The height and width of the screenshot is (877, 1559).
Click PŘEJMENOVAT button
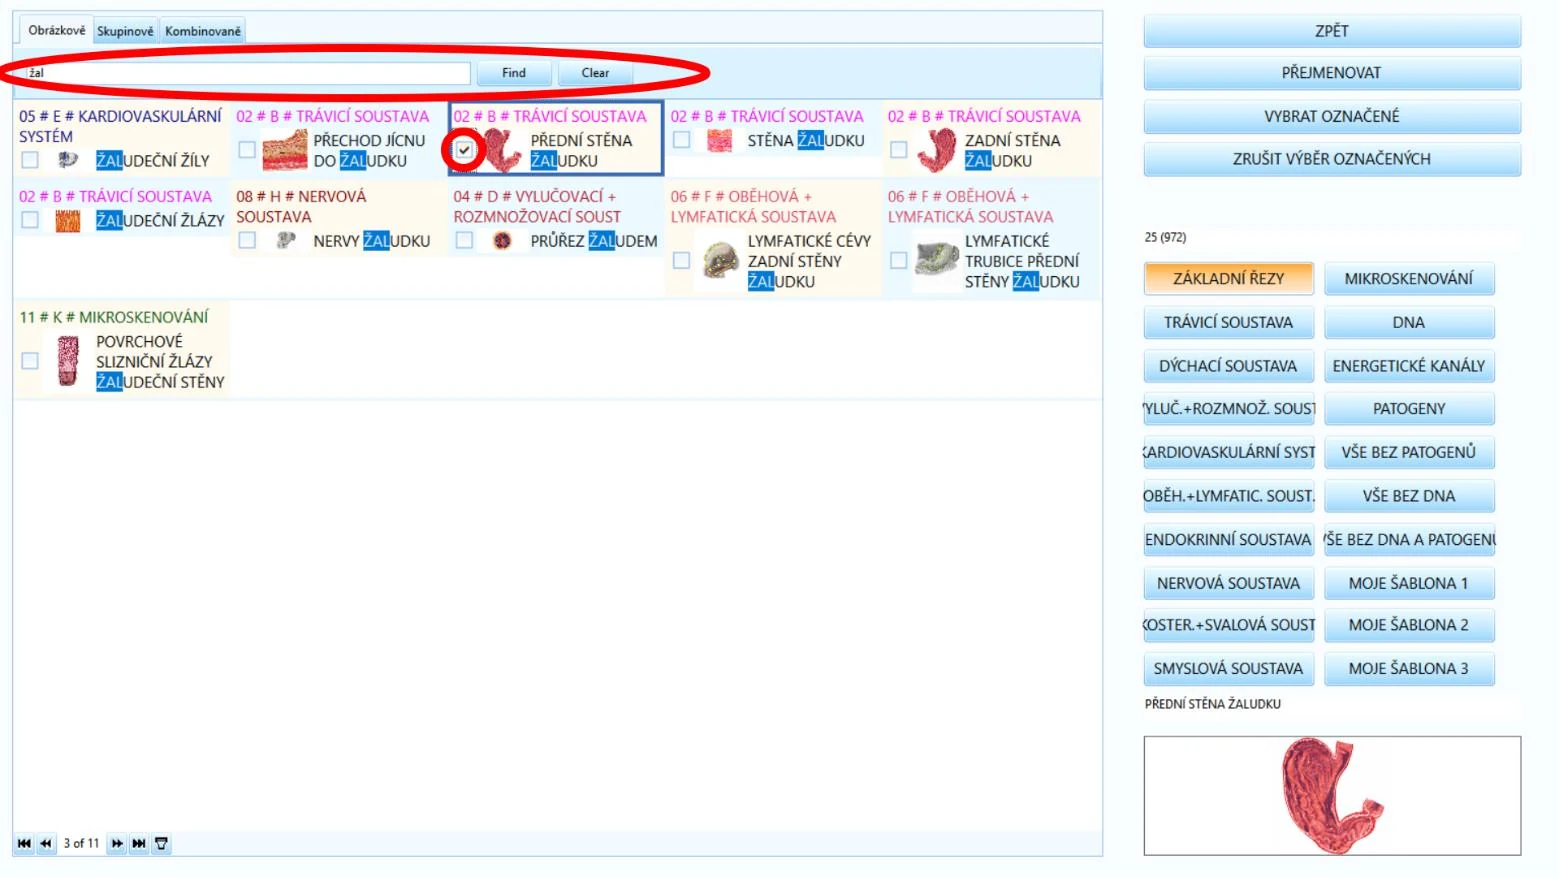click(1331, 73)
